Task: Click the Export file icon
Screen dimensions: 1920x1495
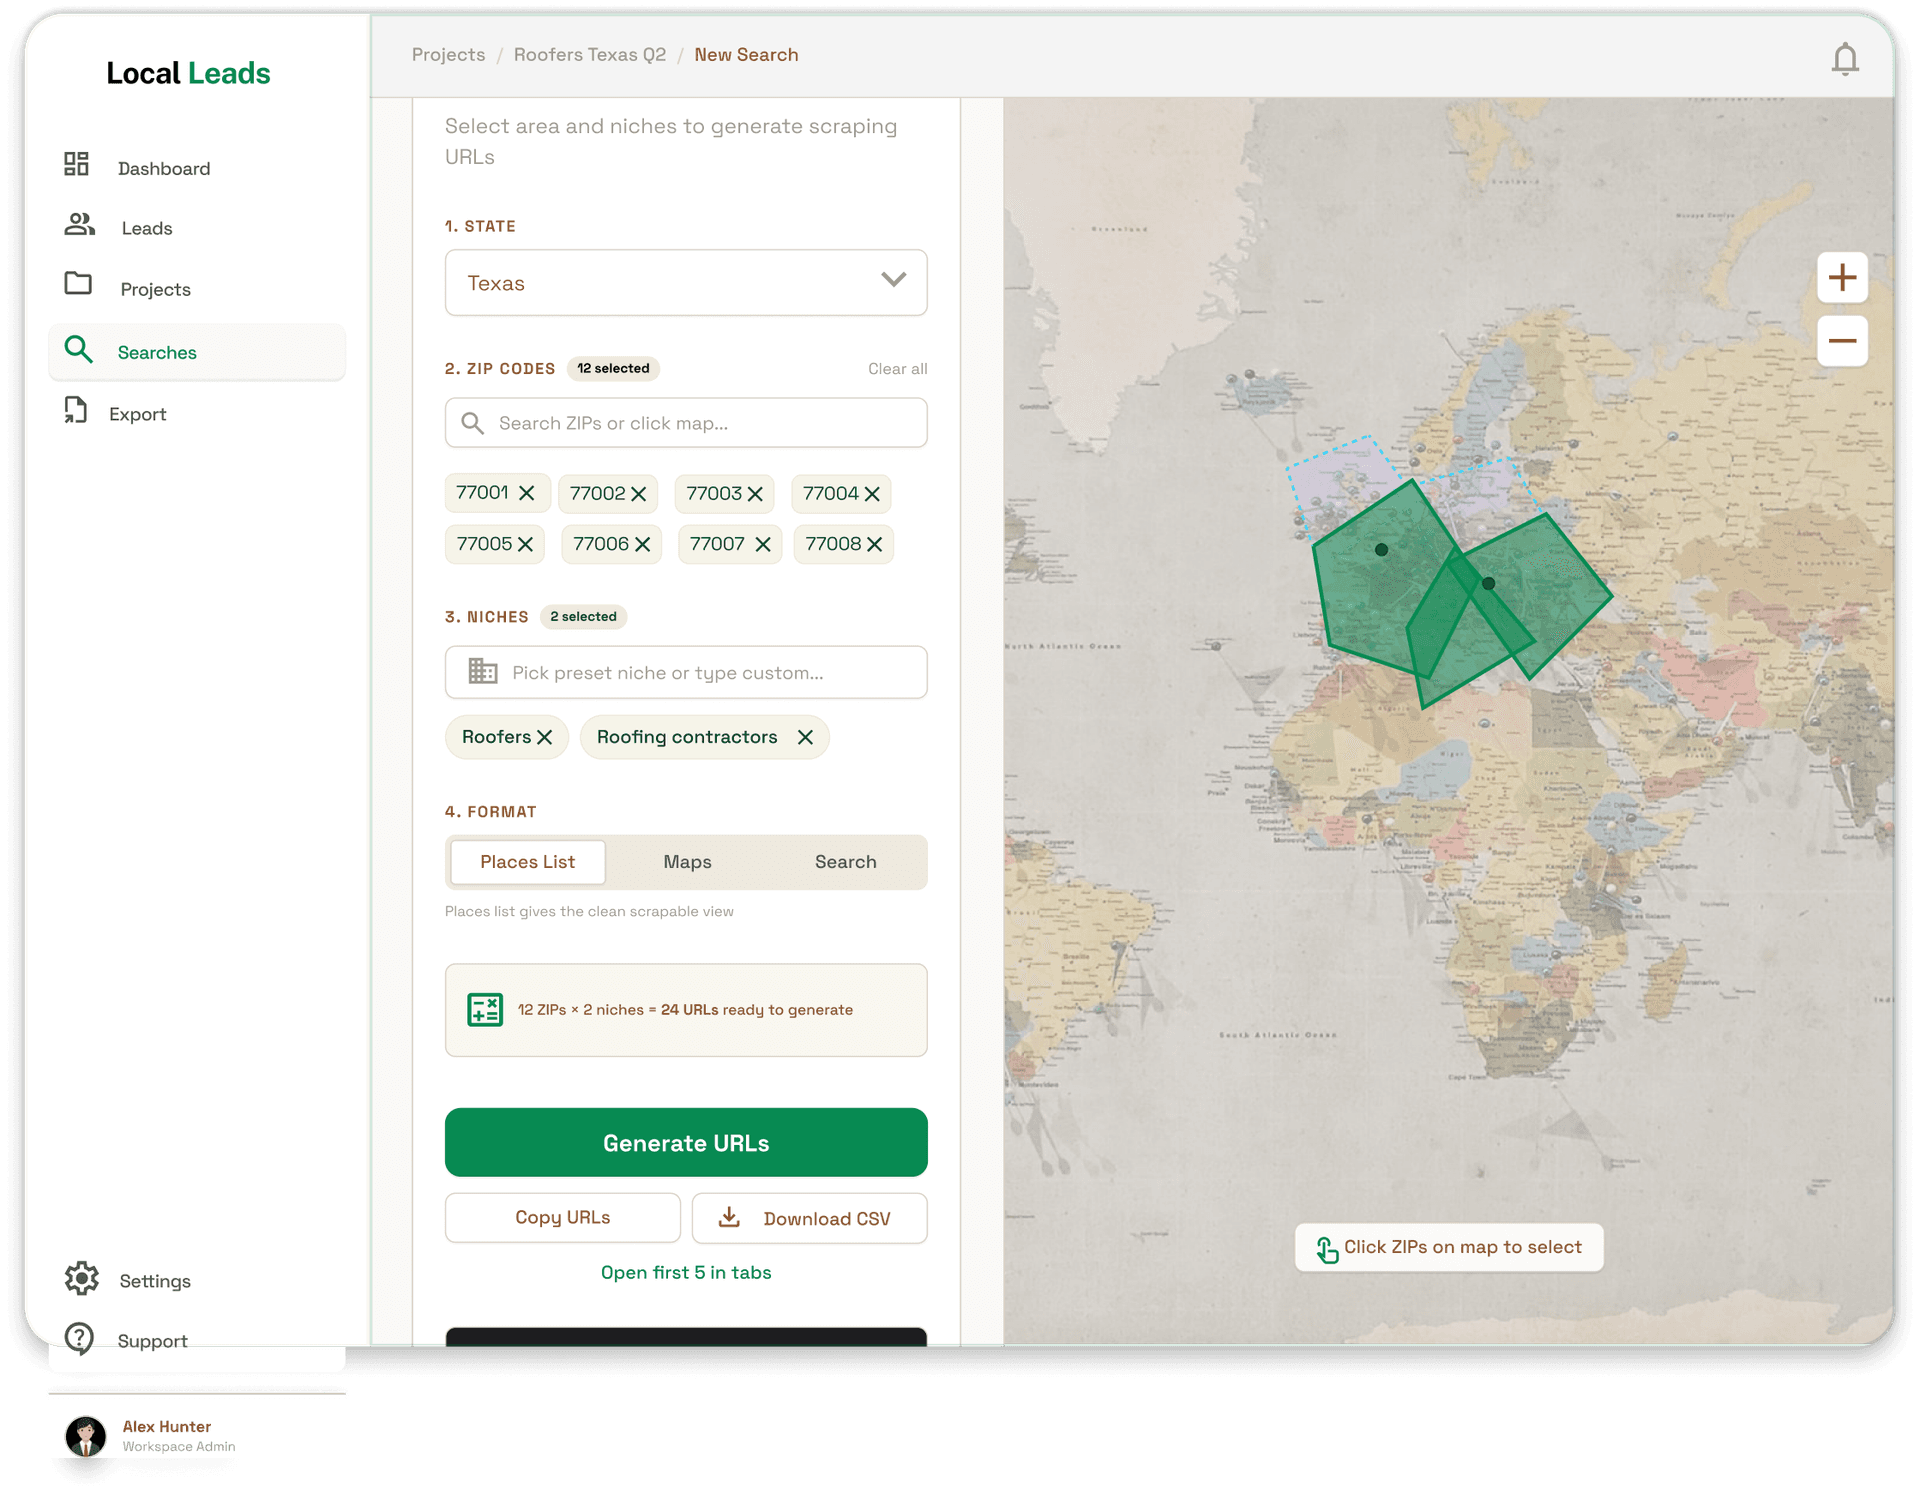Action: point(76,410)
